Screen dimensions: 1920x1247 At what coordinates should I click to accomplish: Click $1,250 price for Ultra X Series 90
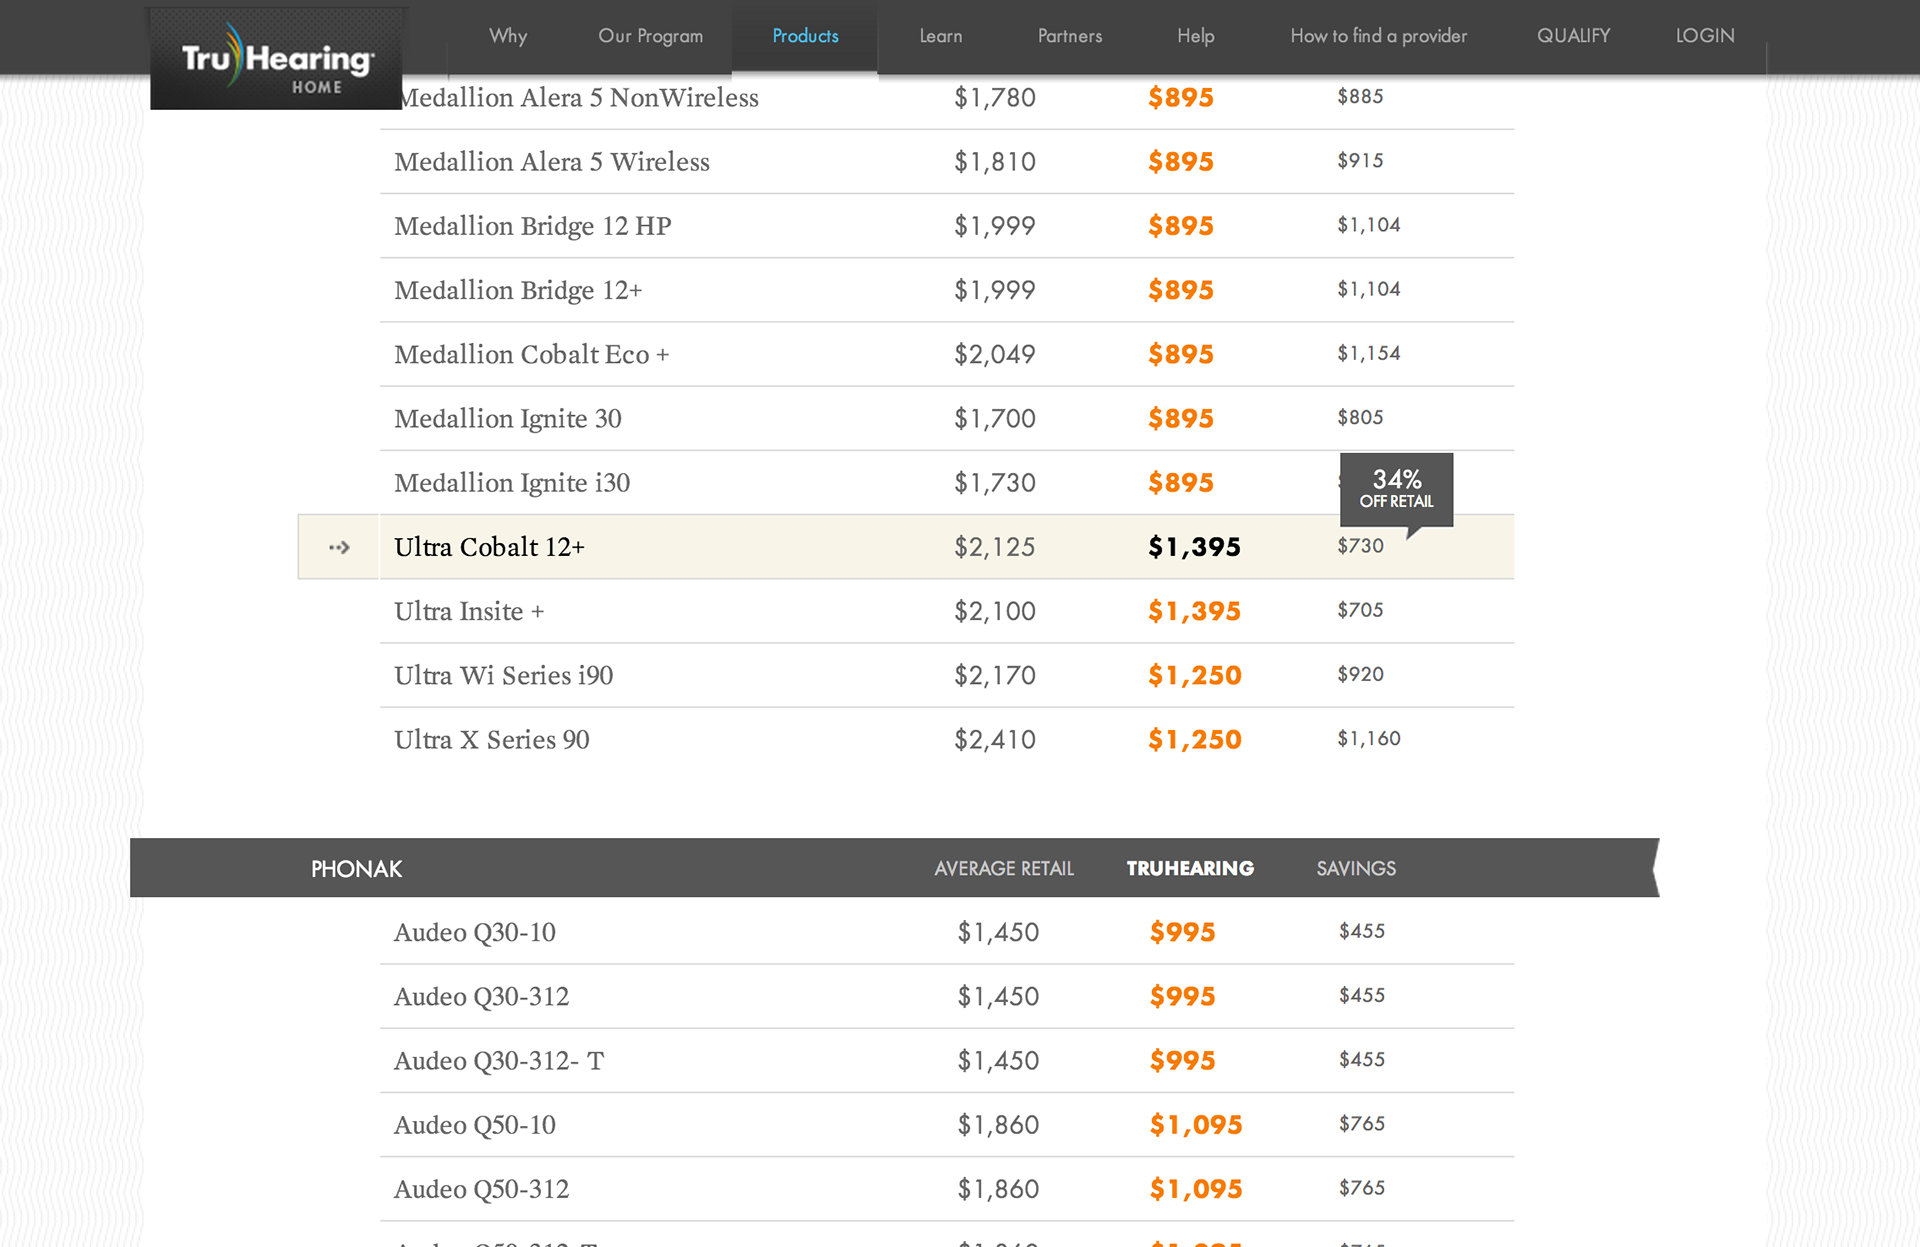click(1194, 740)
